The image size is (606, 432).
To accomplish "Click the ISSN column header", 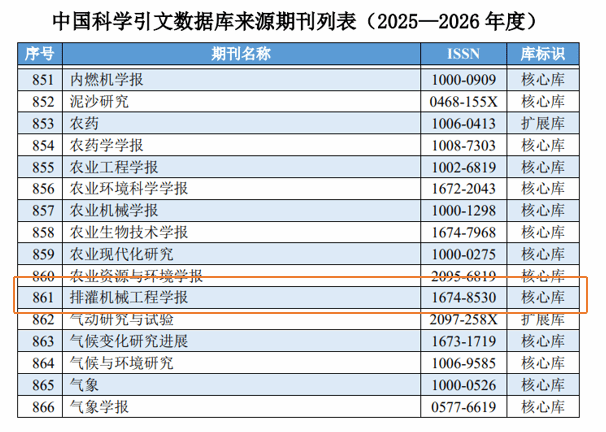I will 463,55.
